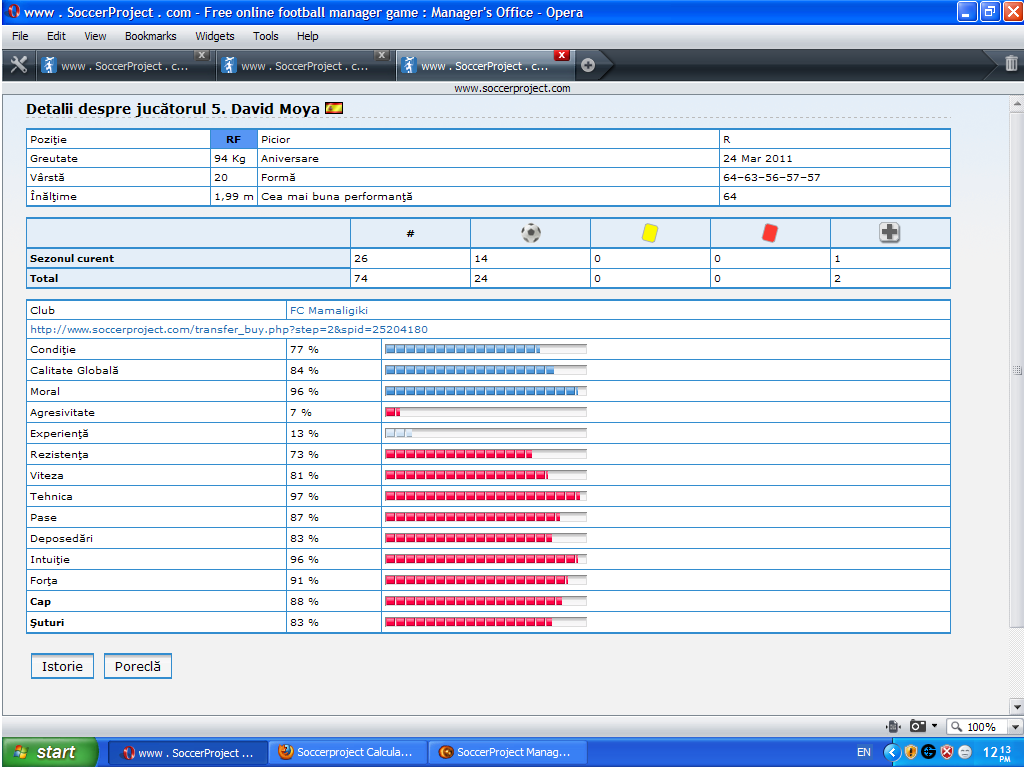
Task: Click the black and blue G tray icon
Action: pos(928,752)
